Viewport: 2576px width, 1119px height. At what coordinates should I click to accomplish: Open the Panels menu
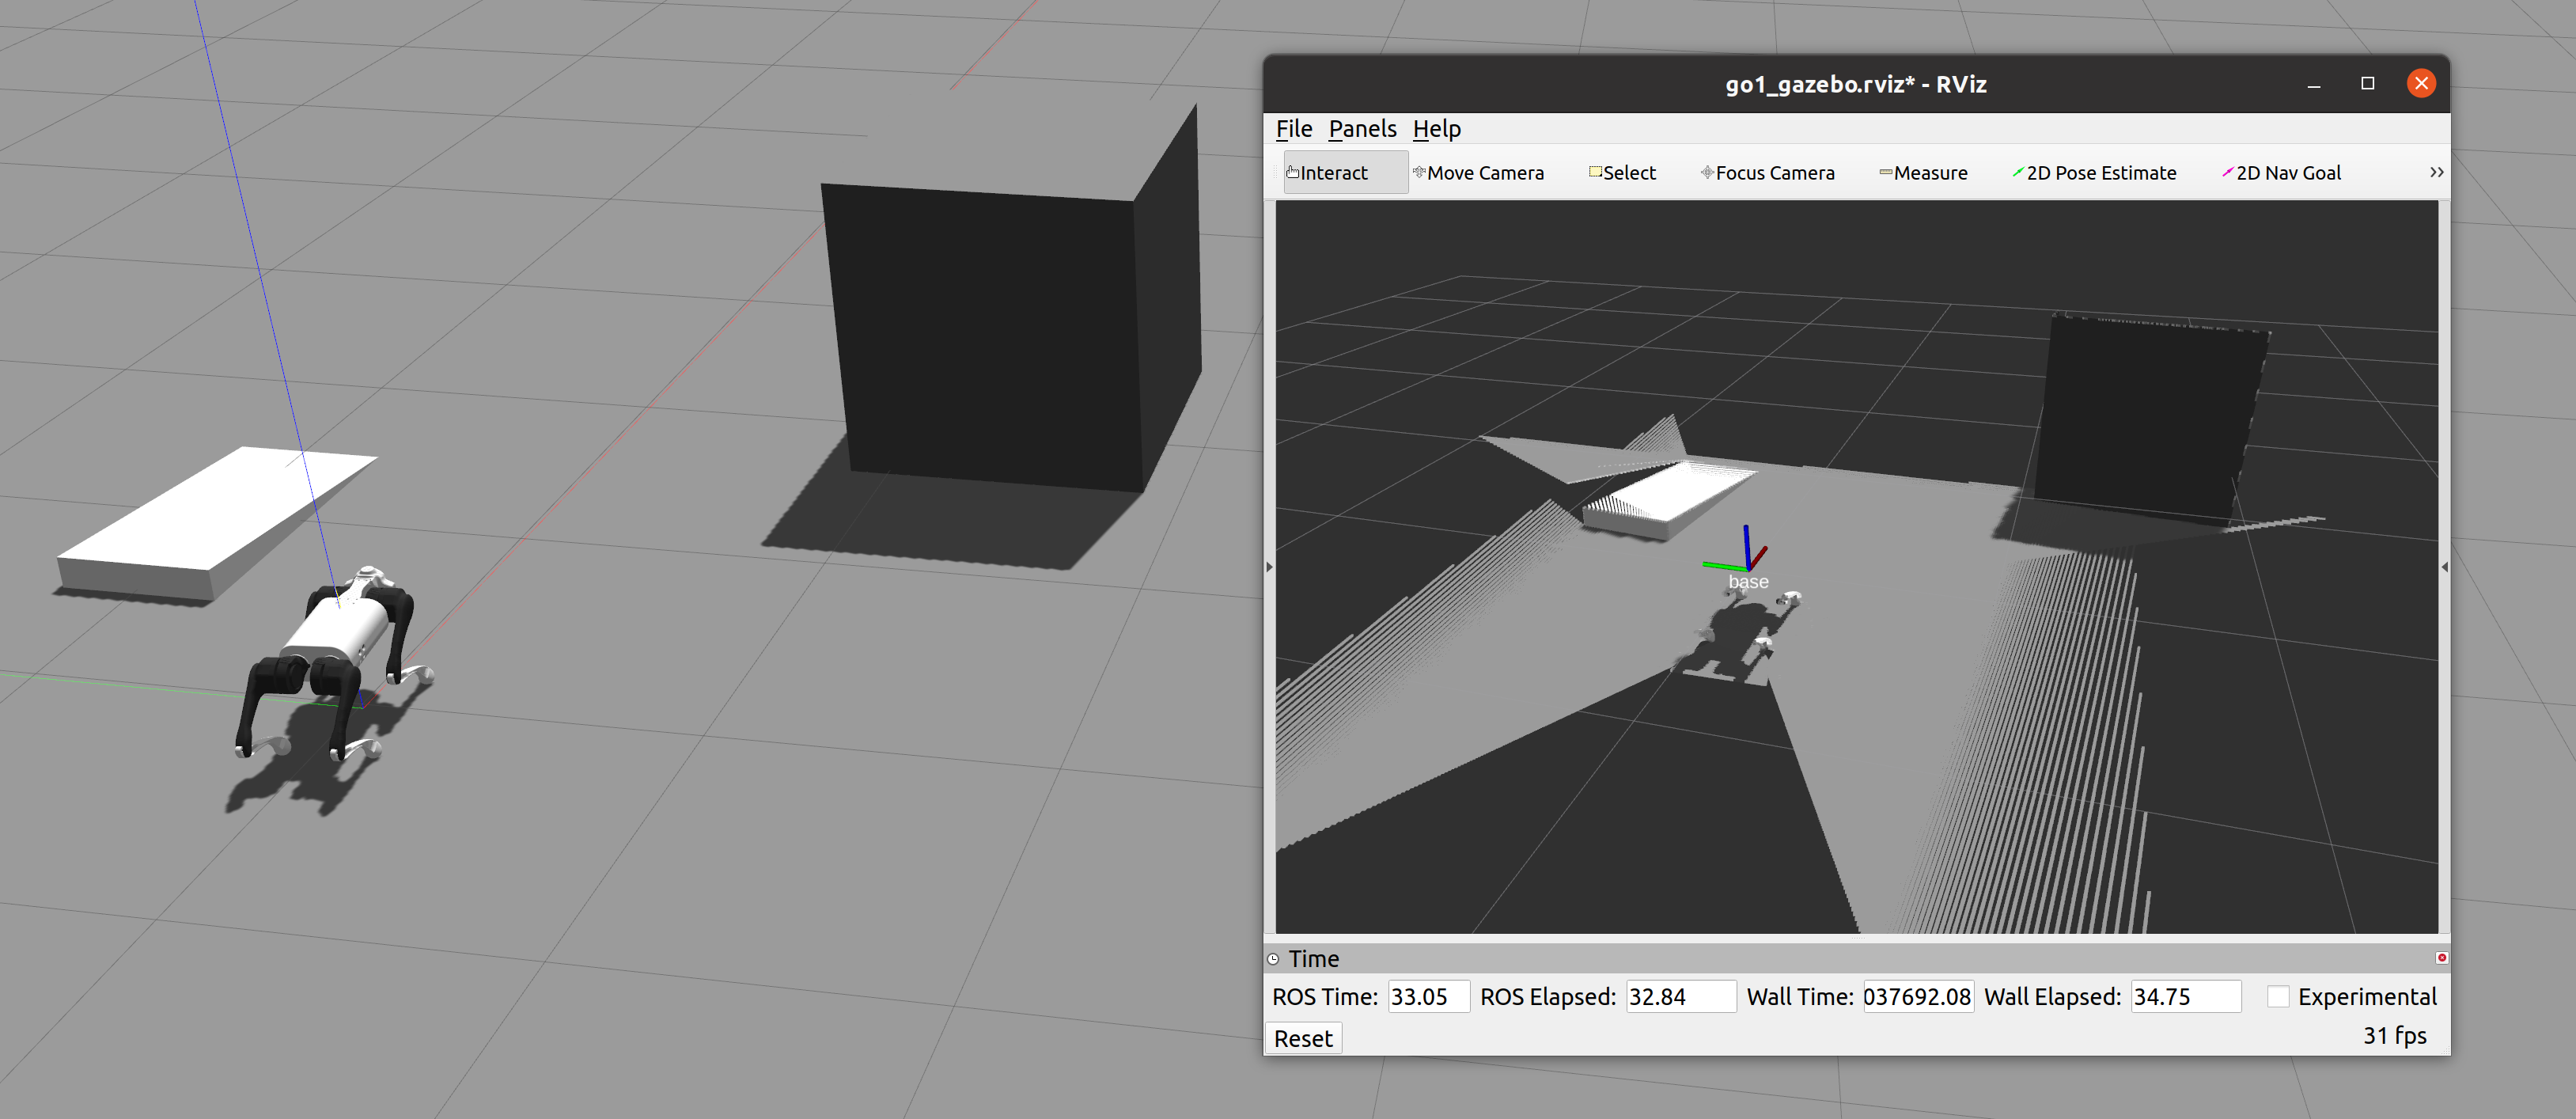coord(1362,129)
